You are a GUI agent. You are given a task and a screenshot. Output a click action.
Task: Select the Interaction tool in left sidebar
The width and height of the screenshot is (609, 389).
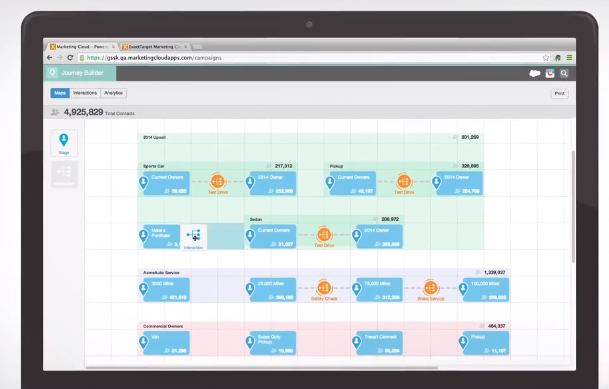pos(64,174)
